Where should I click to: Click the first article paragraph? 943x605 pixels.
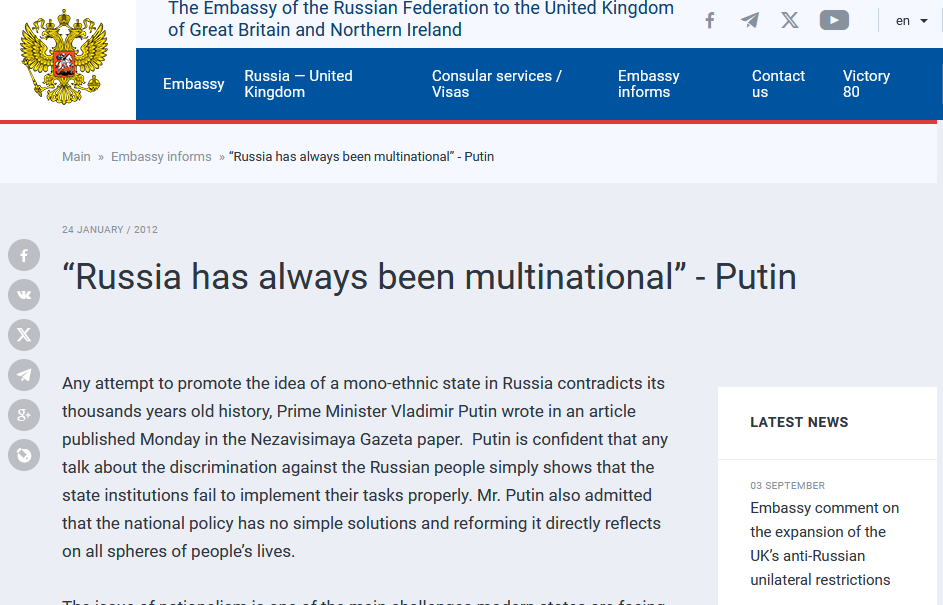point(365,467)
